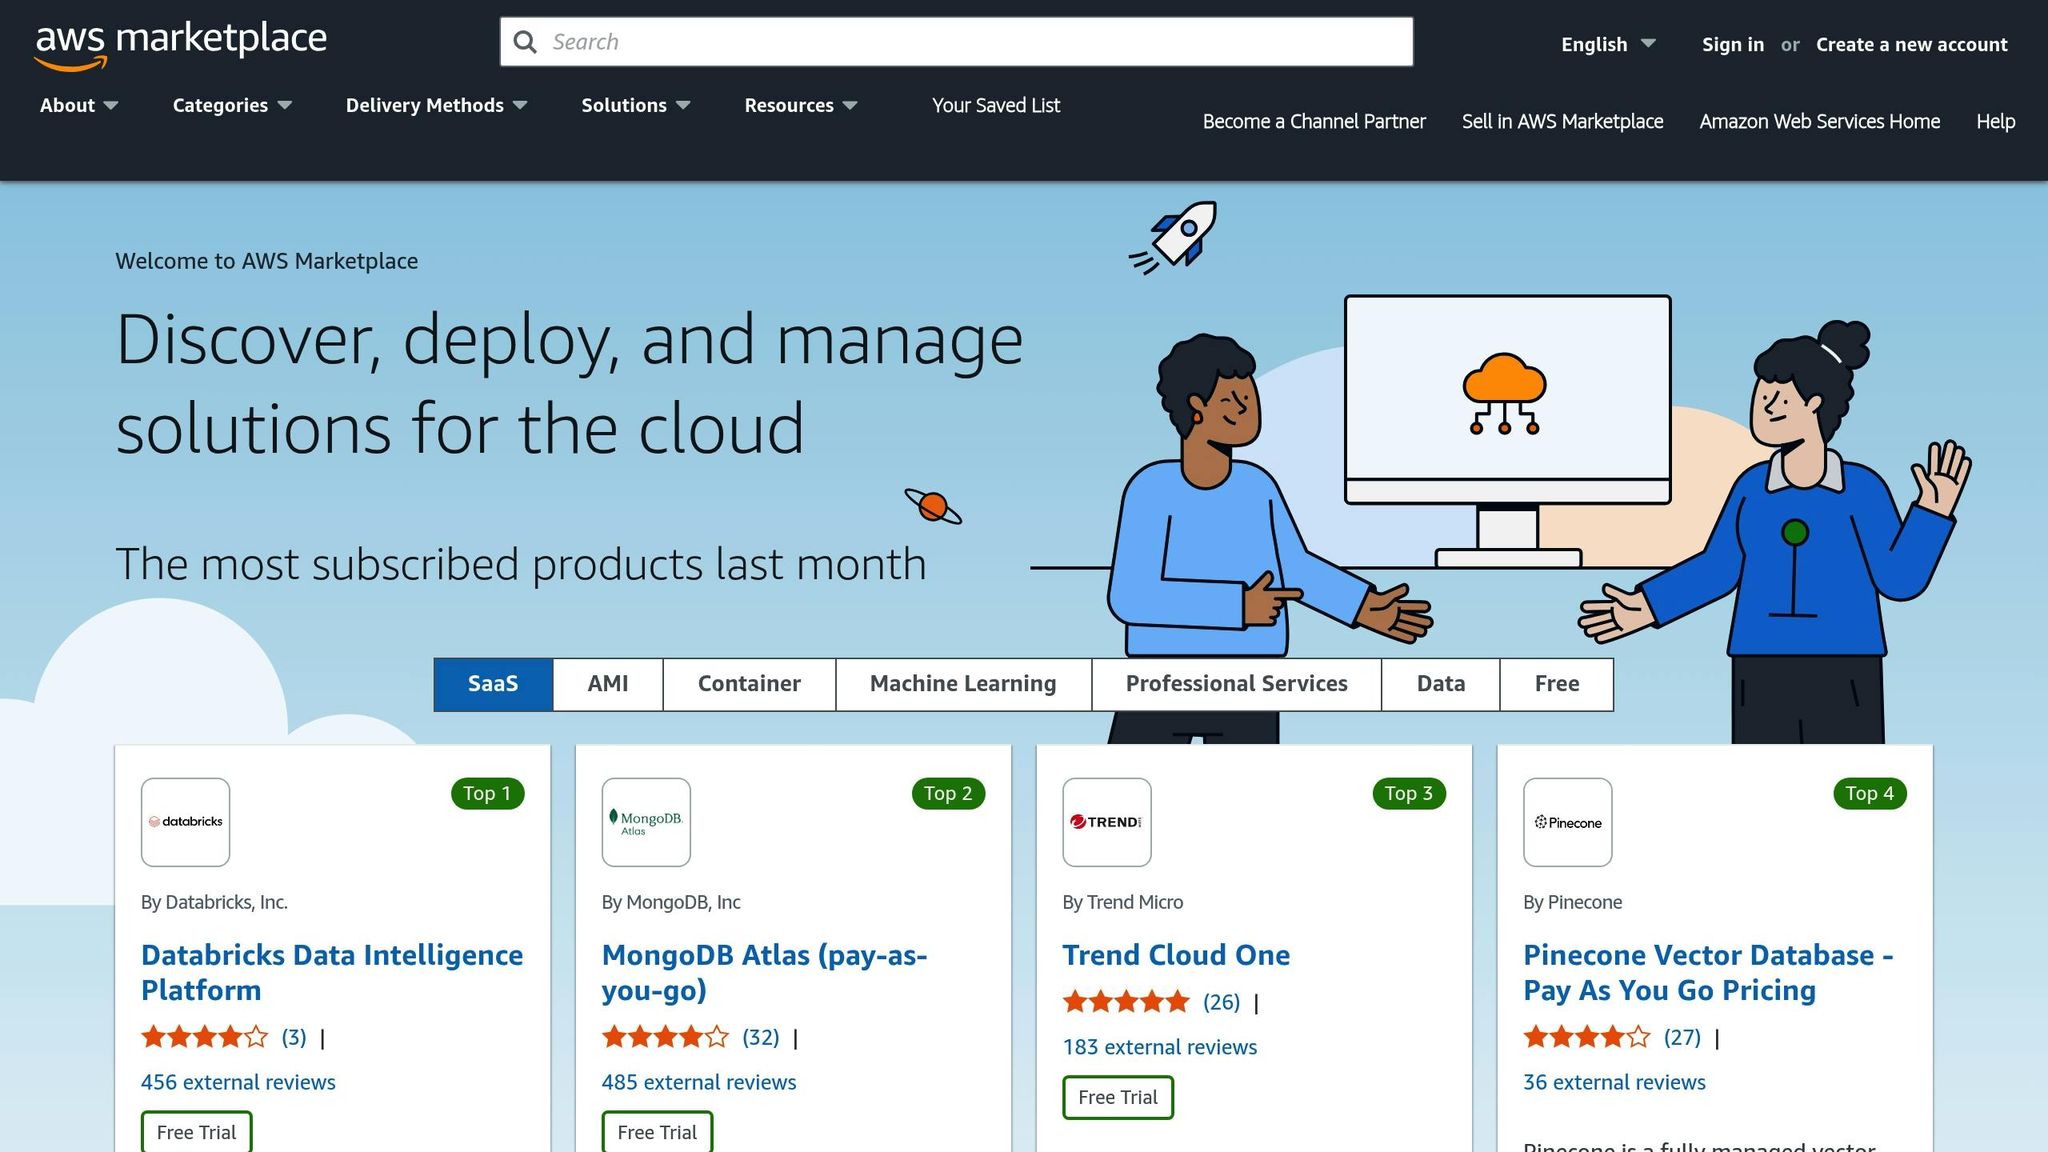Click "By Trend Micro" text
This screenshot has height=1152, width=2048.
[1123, 902]
